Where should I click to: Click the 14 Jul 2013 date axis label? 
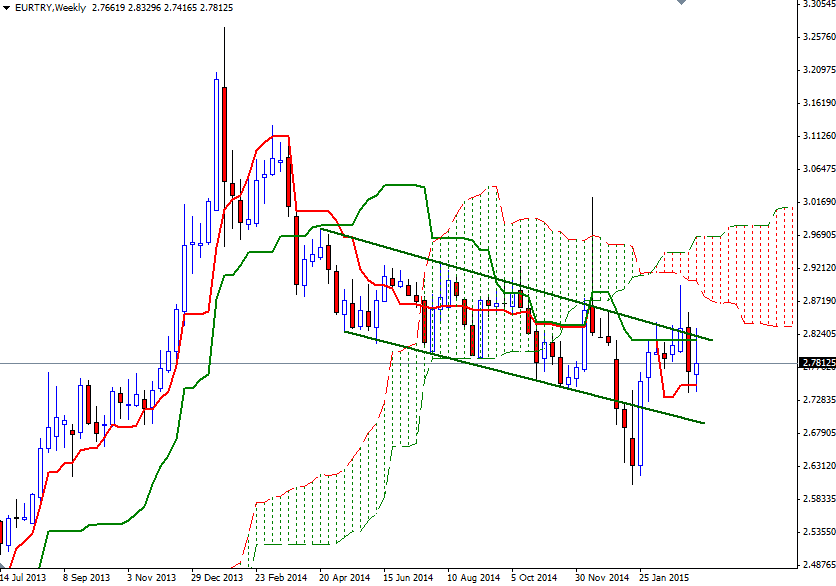pyautogui.click(x=26, y=578)
